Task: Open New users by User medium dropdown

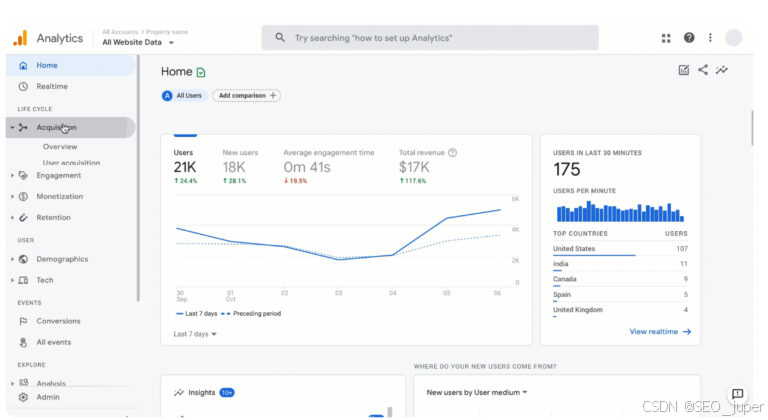Action: (x=477, y=393)
